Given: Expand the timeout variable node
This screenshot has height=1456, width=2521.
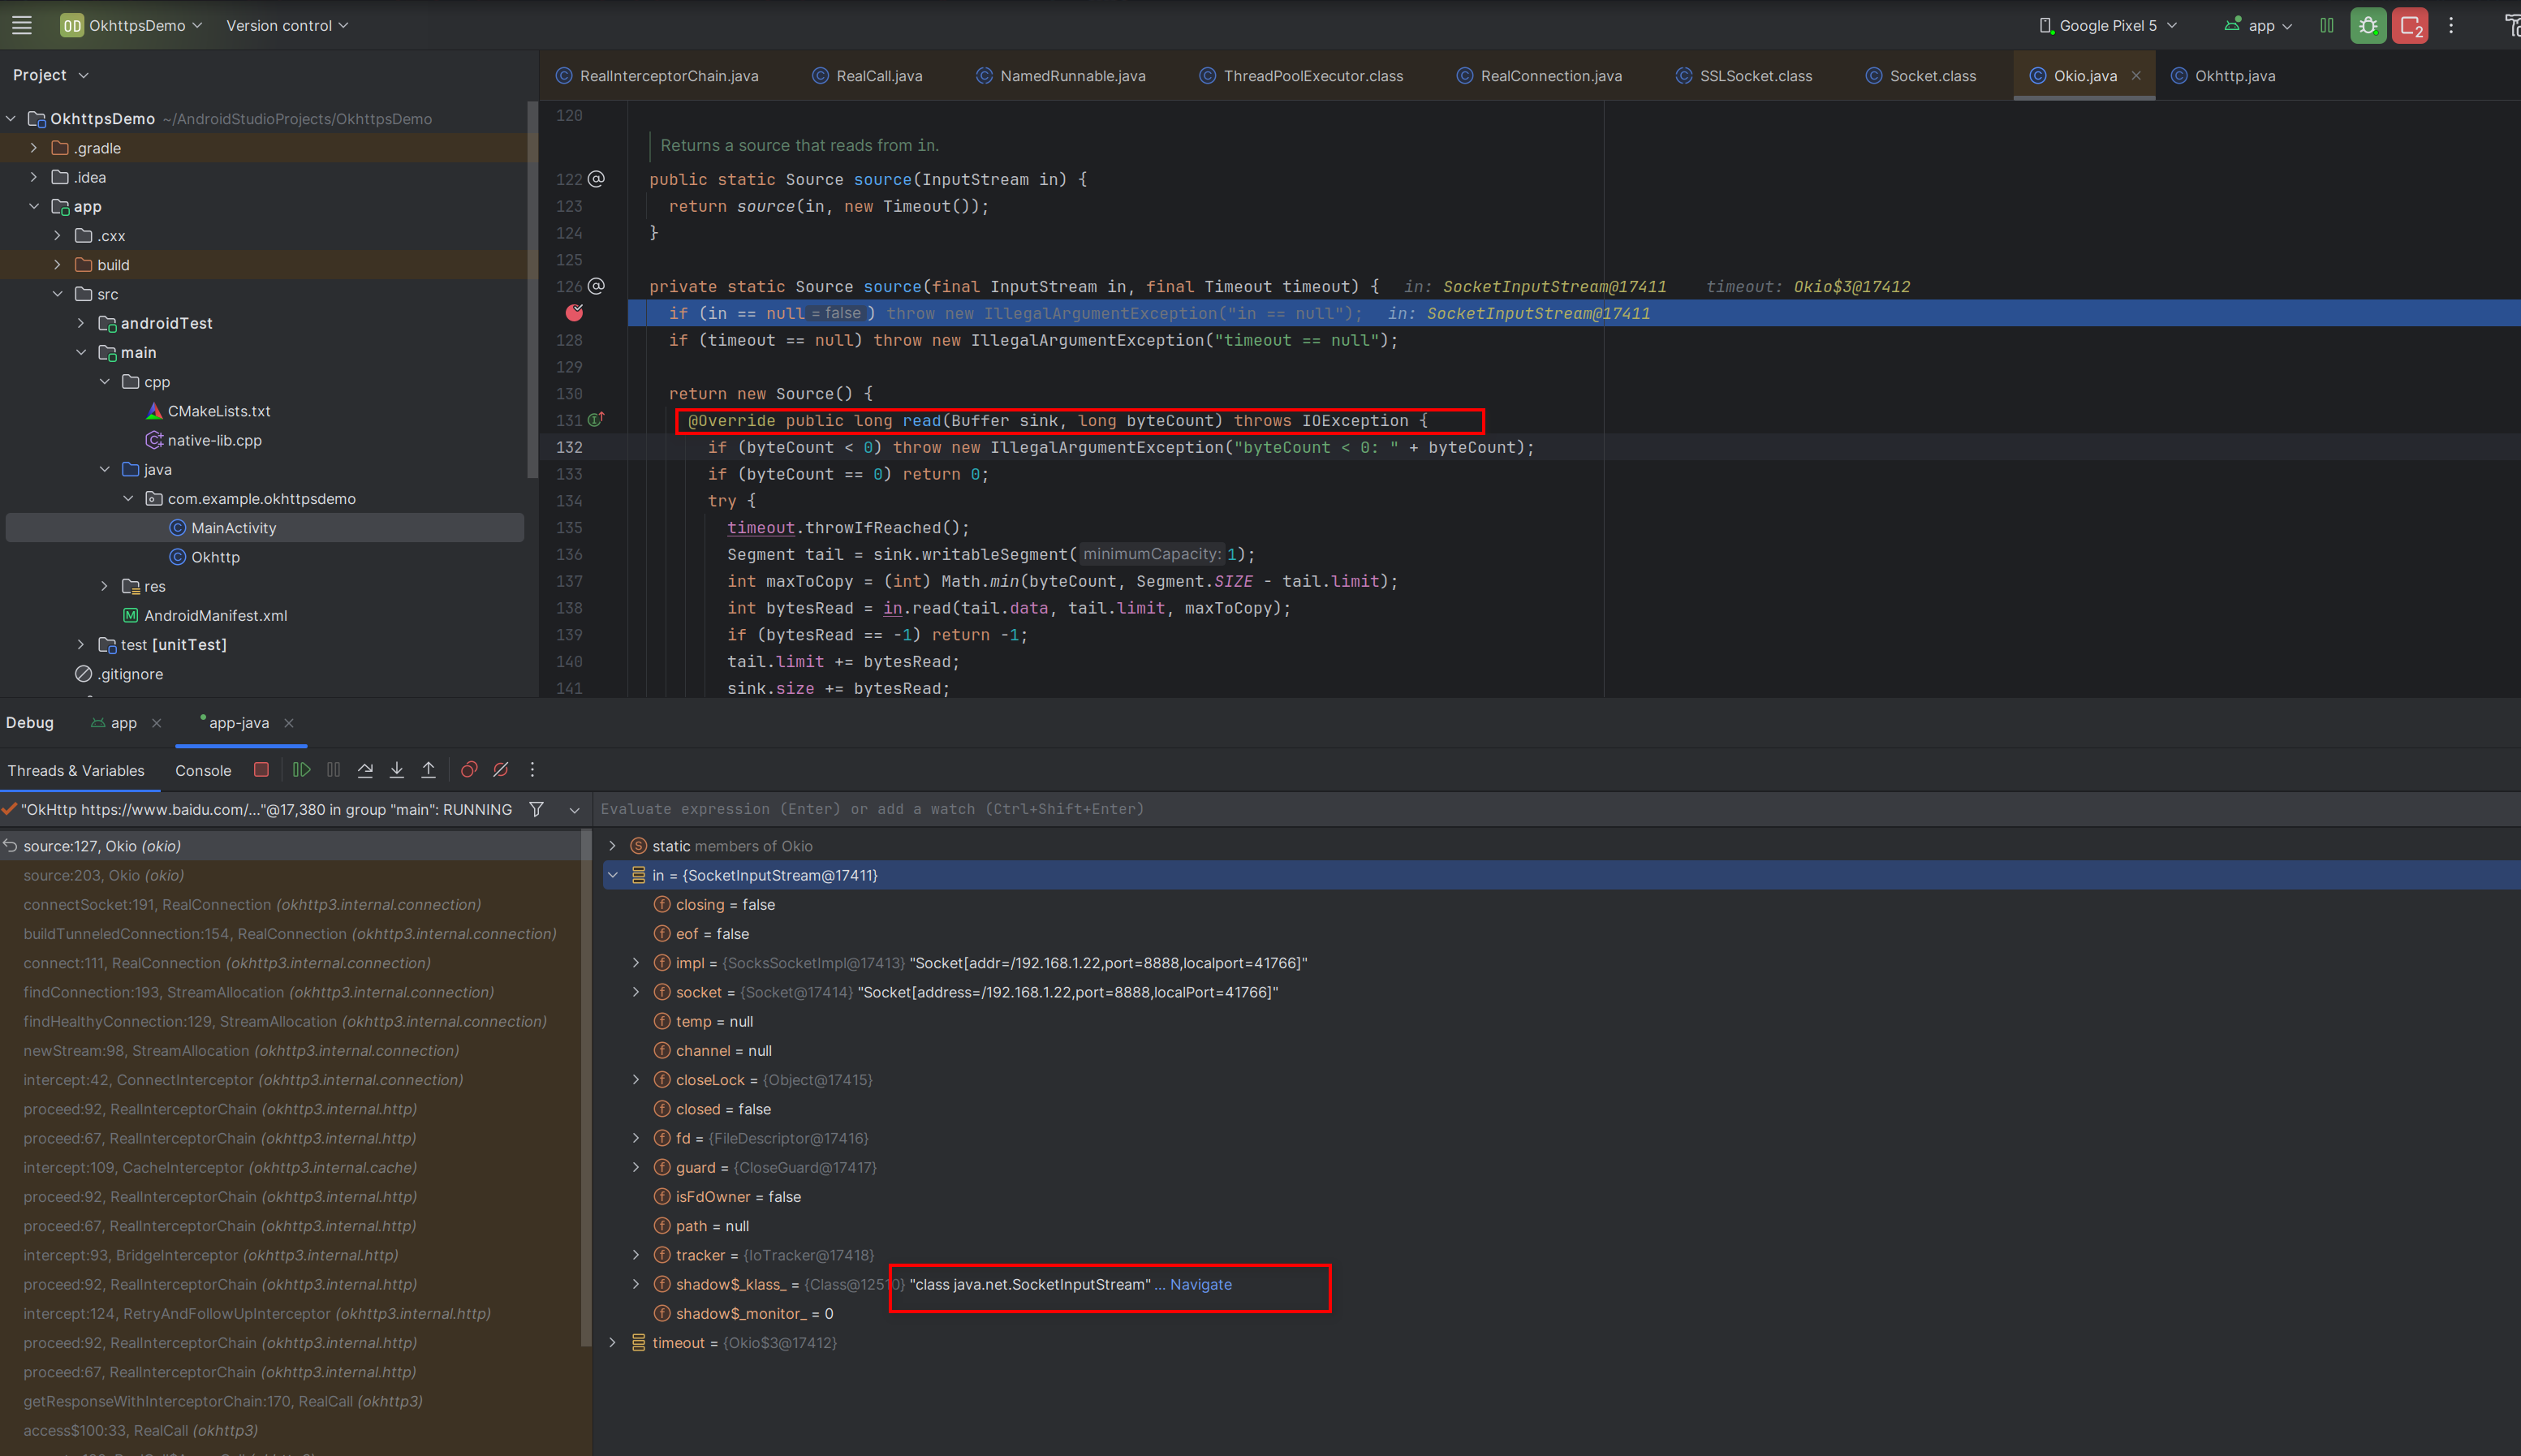Looking at the screenshot, I should click(x=613, y=1343).
